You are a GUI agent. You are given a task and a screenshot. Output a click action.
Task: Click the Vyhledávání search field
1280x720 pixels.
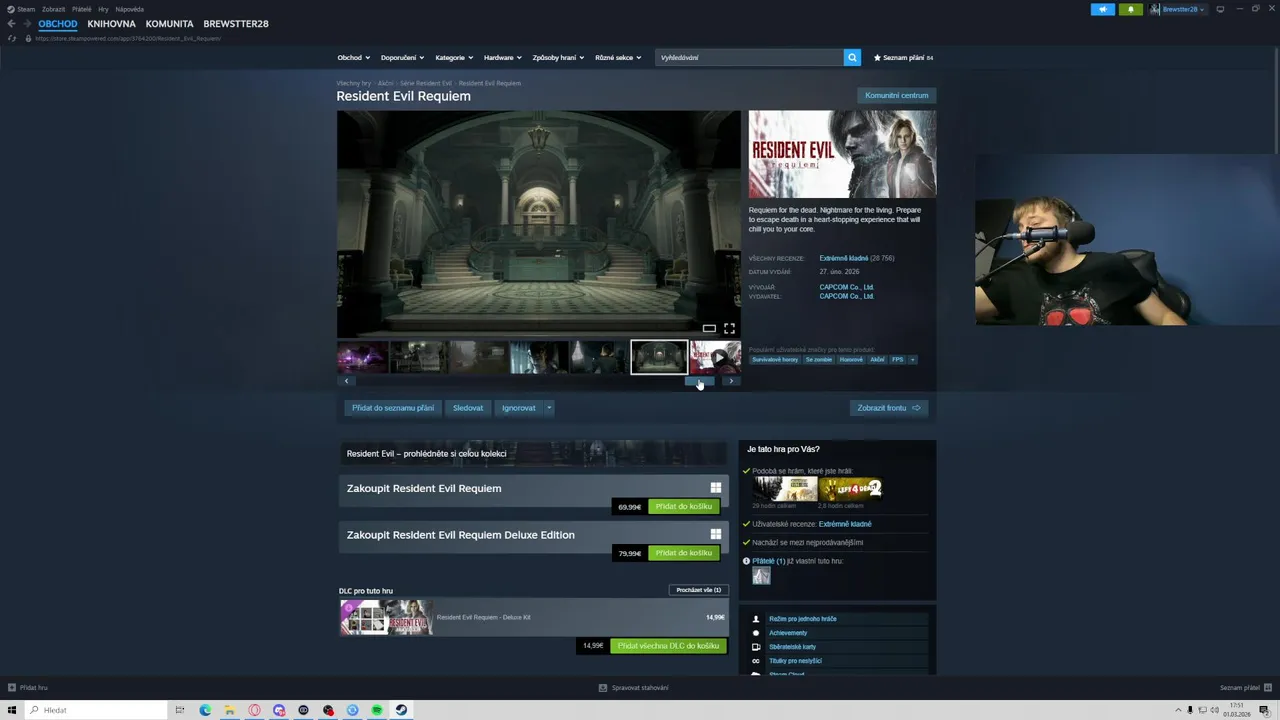(749, 58)
